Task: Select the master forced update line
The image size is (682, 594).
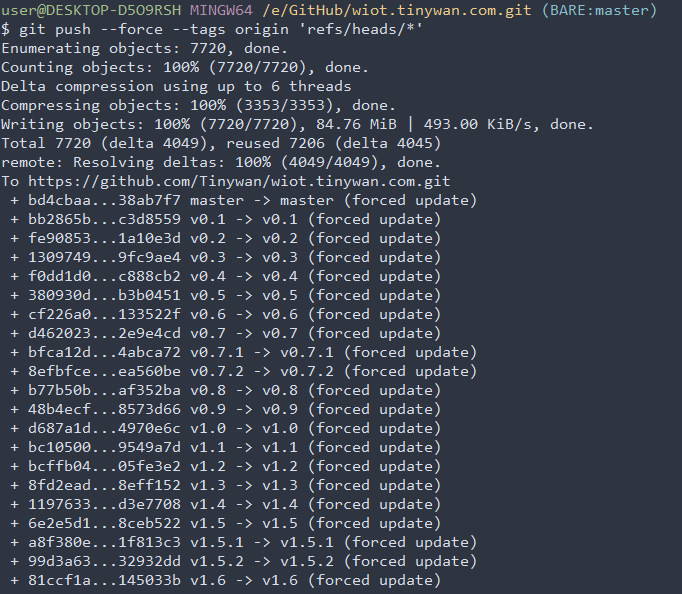Action: [x=244, y=200]
